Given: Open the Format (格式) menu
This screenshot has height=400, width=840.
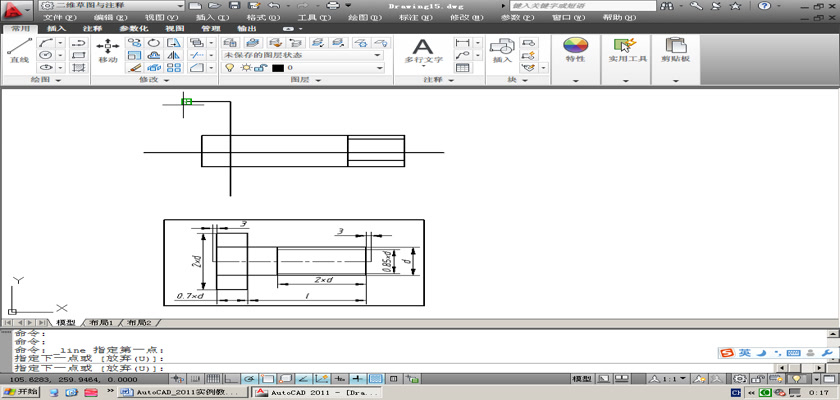Looking at the screenshot, I should point(263,17).
